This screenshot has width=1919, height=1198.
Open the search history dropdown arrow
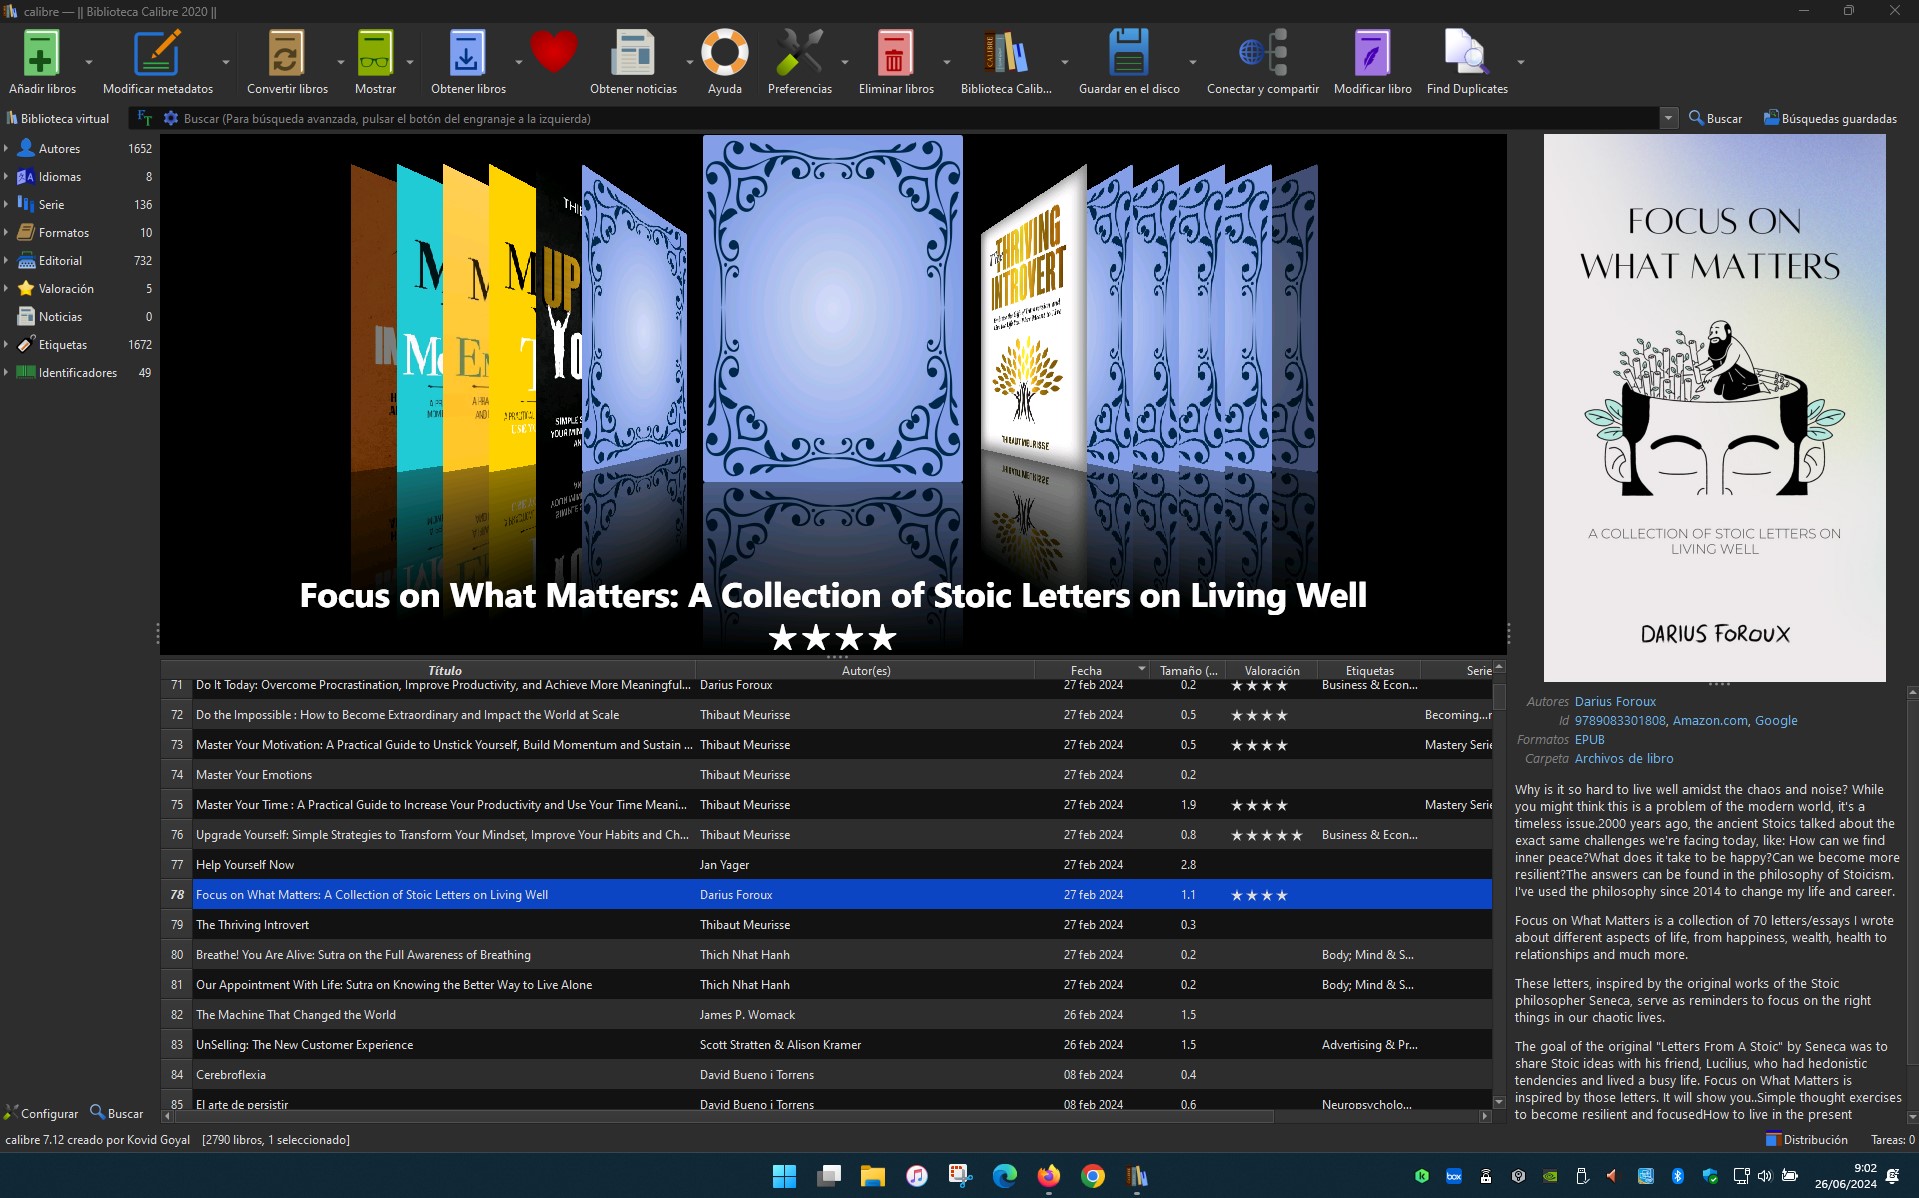tap(1668, 118)
